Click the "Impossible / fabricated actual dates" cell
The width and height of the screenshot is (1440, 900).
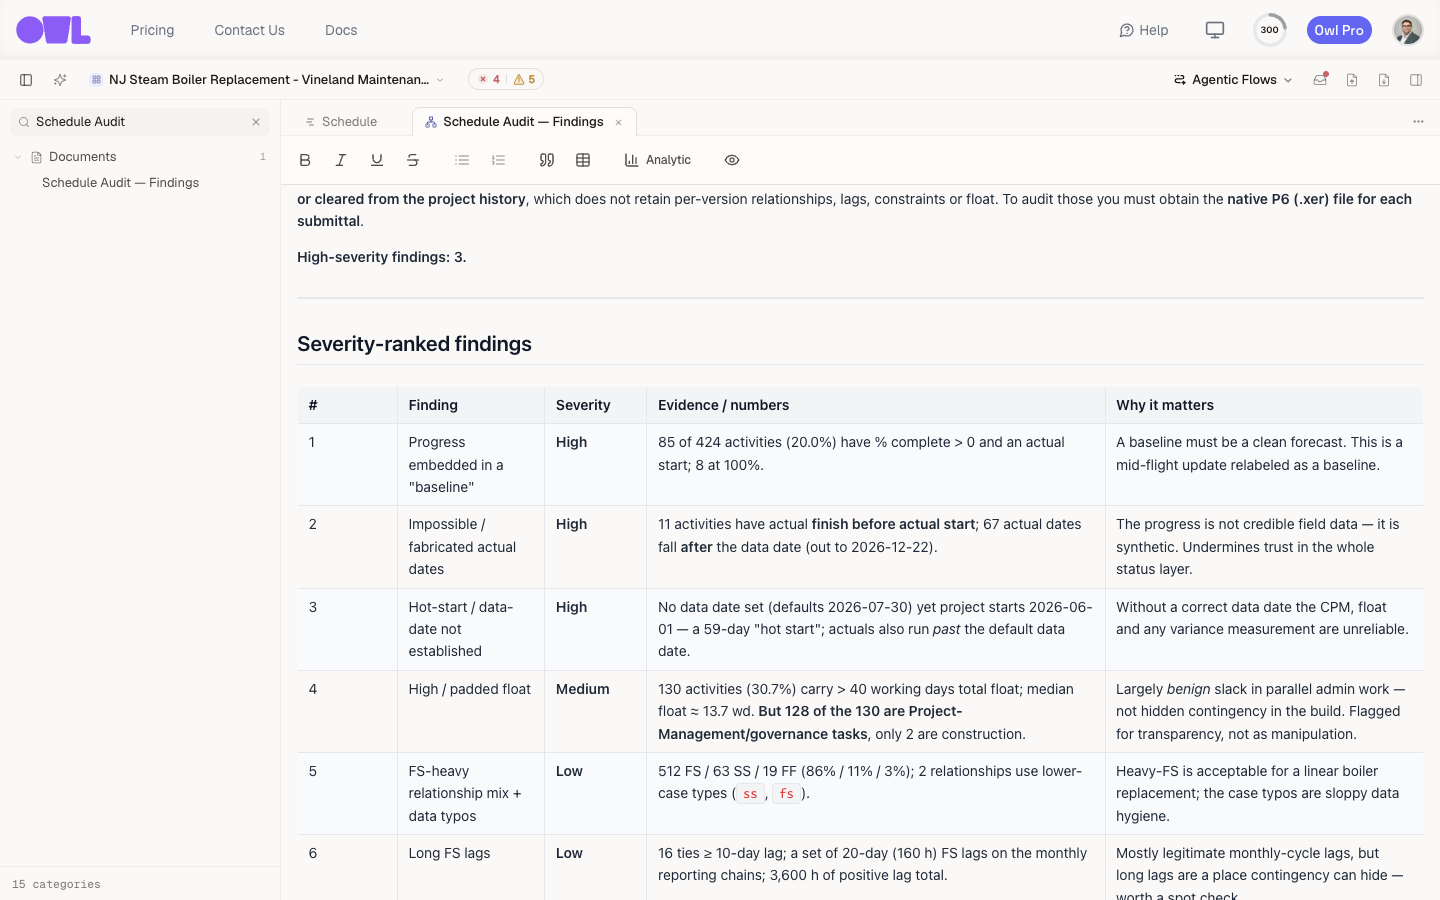coord(470,547)
